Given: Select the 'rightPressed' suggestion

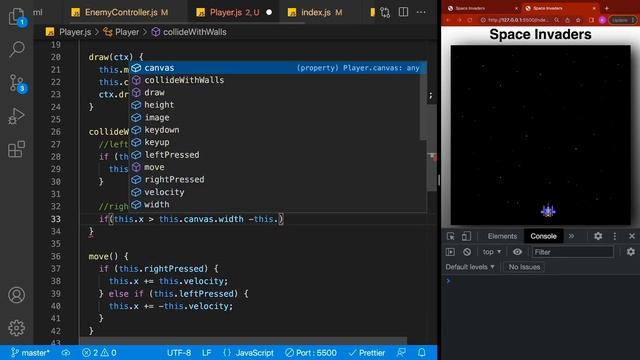Looking at the screenshot, I should pyautogui.click(x=278, y=180).
